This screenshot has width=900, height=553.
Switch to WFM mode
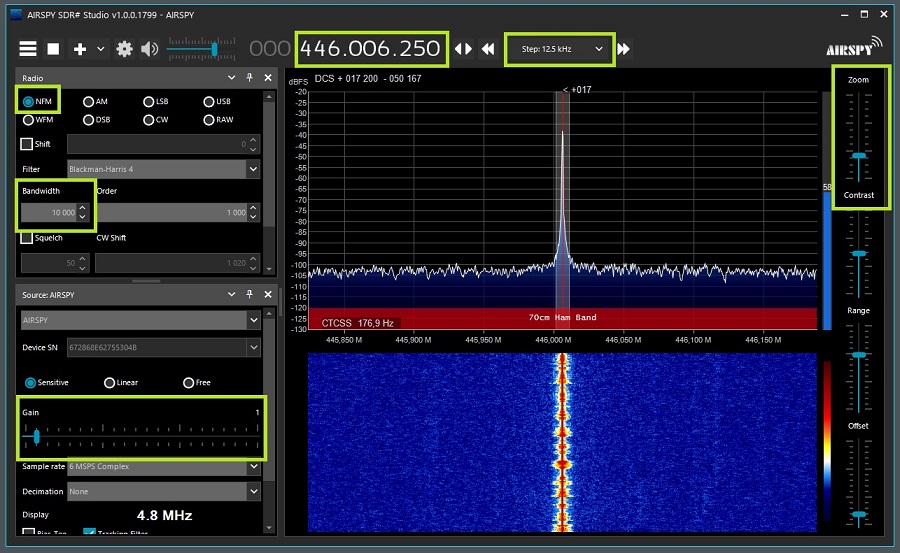(x=29, y=120)
